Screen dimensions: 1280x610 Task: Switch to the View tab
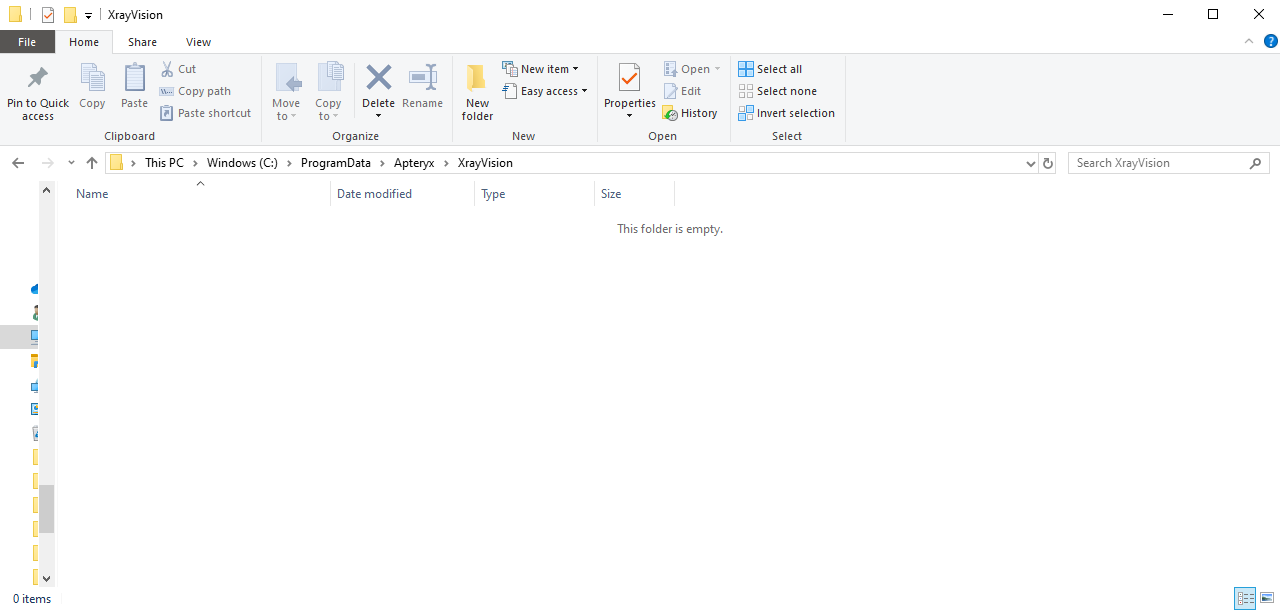(198, 42)
